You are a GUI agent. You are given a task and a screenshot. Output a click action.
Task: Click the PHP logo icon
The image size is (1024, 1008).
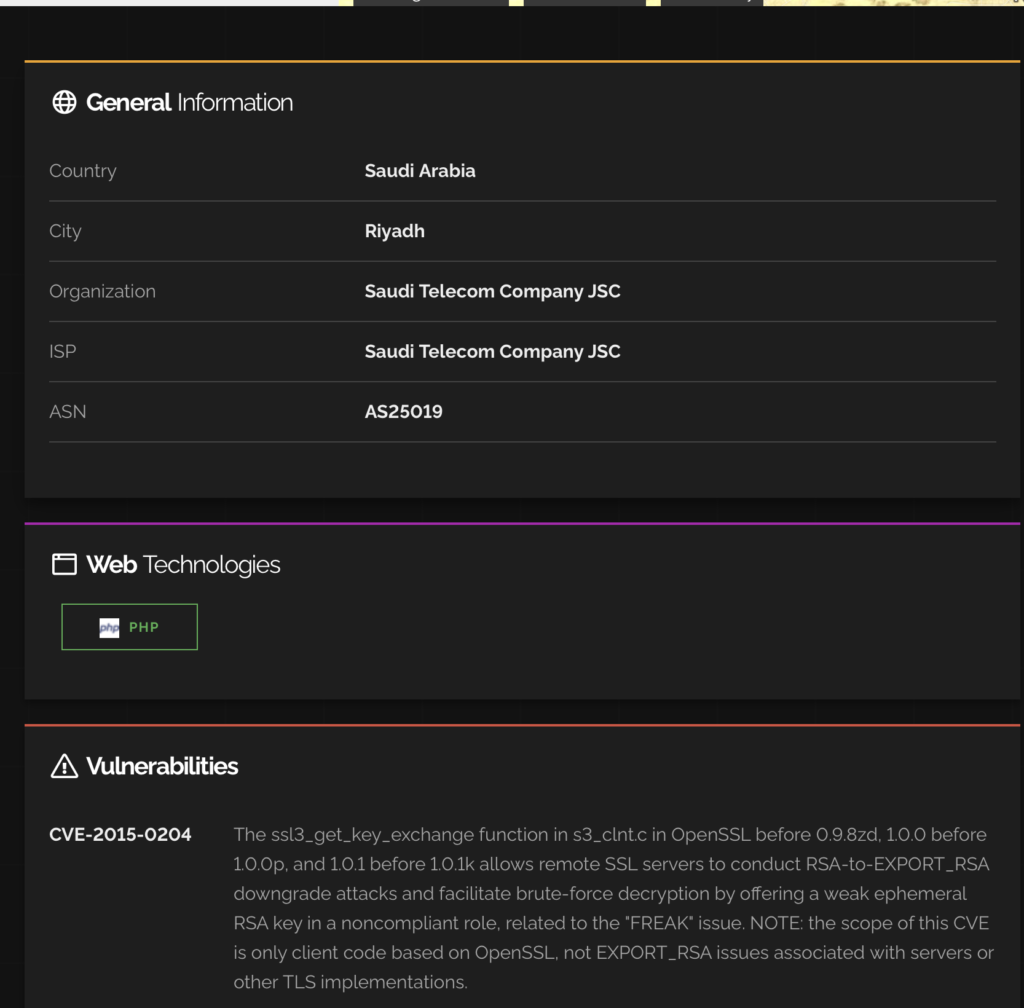click(x=109, y=627)
